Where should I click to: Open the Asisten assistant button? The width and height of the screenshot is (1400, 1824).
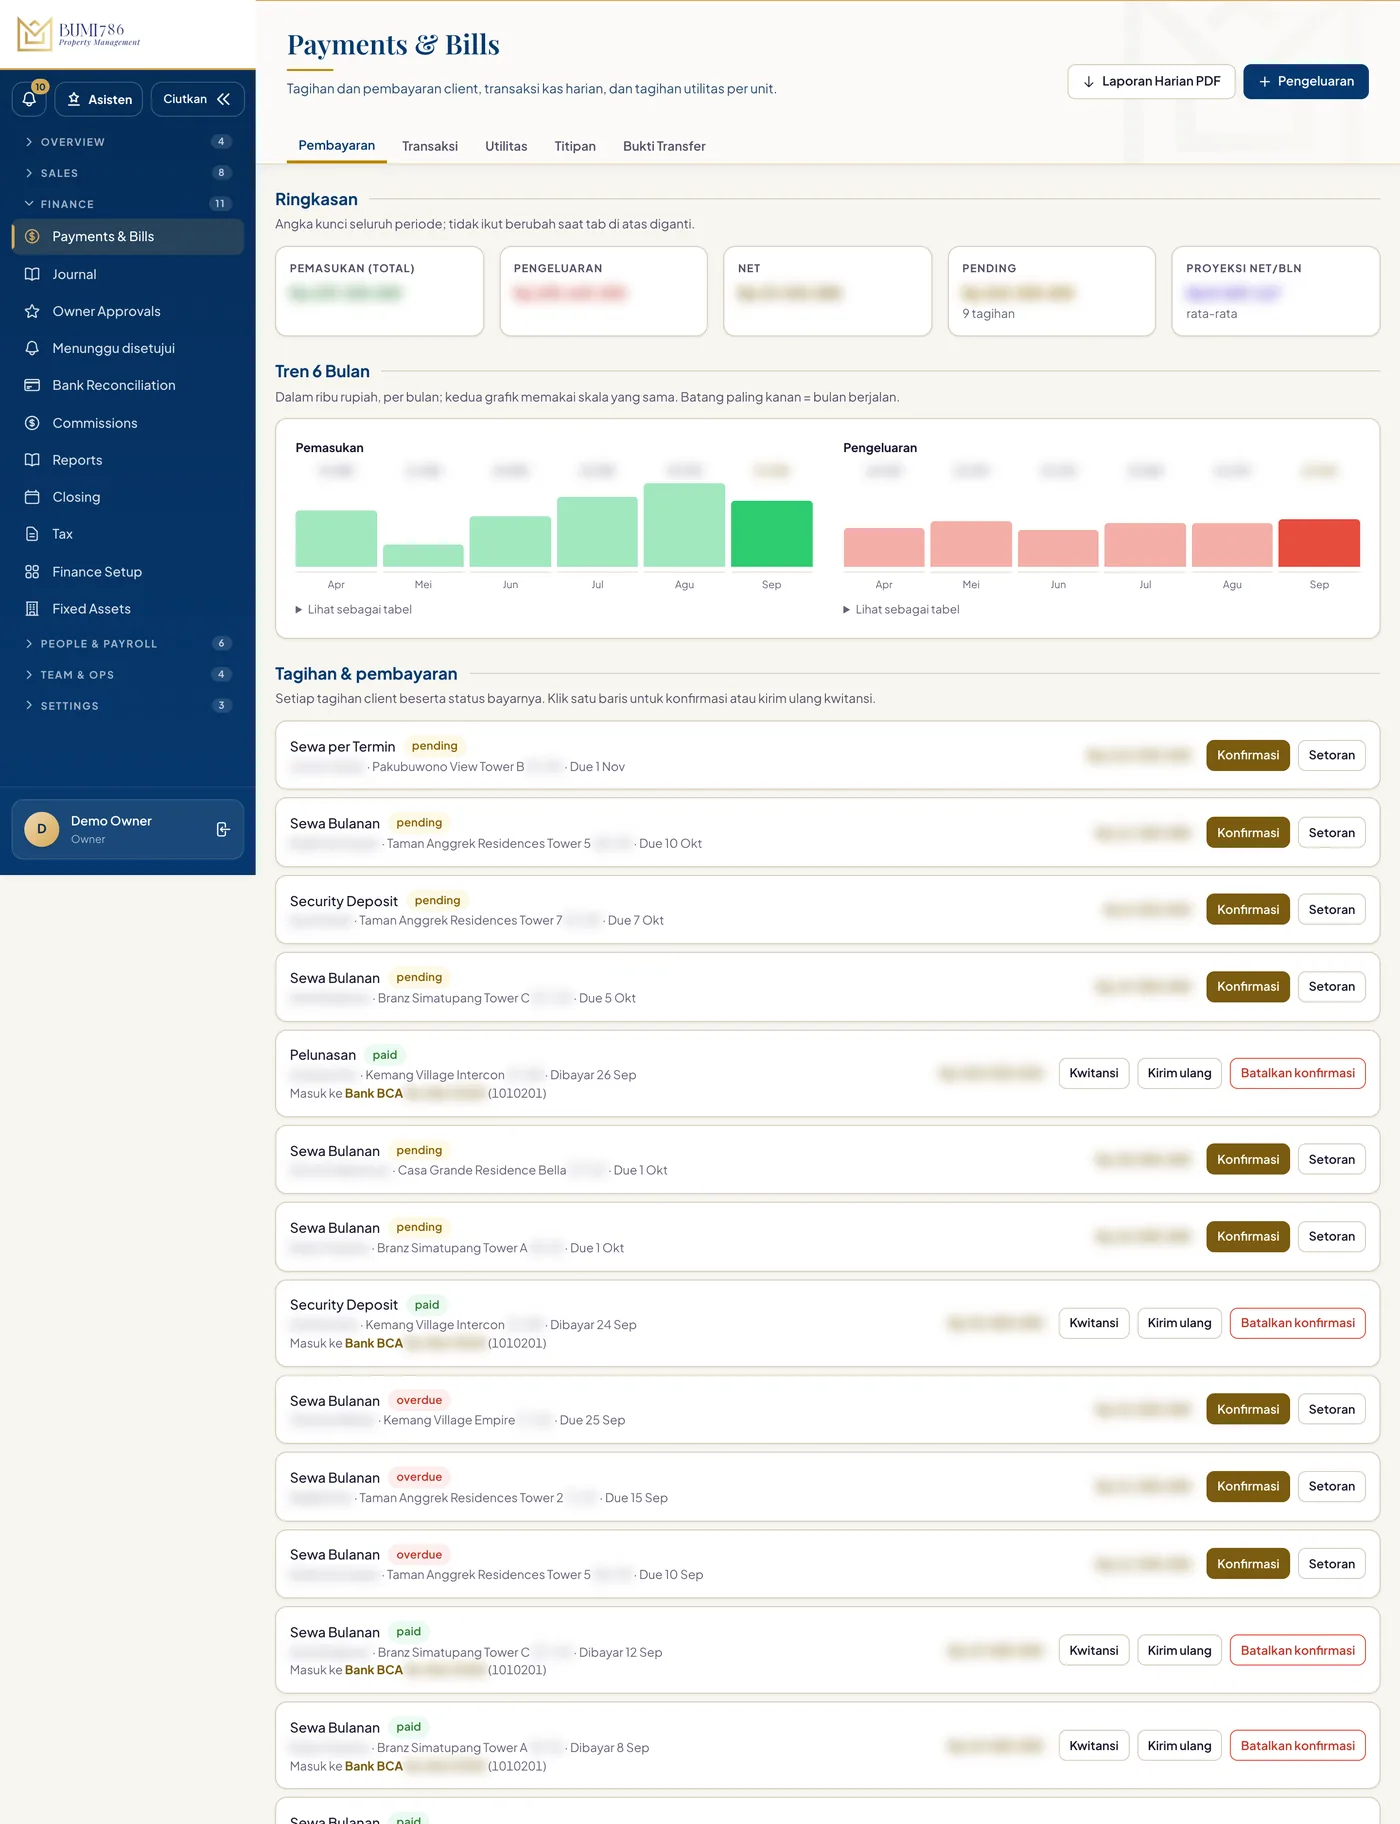[99, 99]
